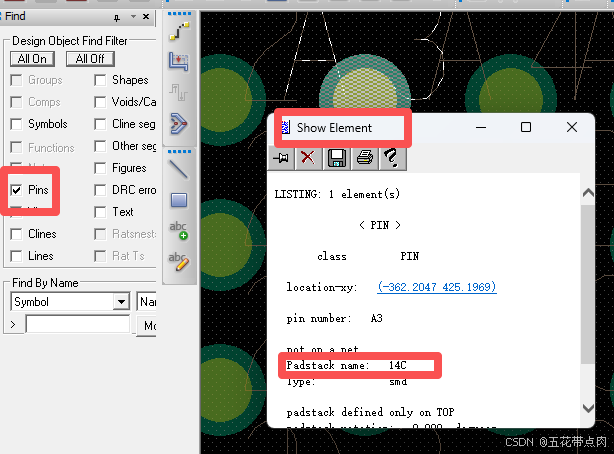Enable the Clines checkbox
614x454 pixels.
(x=16, y=234)
